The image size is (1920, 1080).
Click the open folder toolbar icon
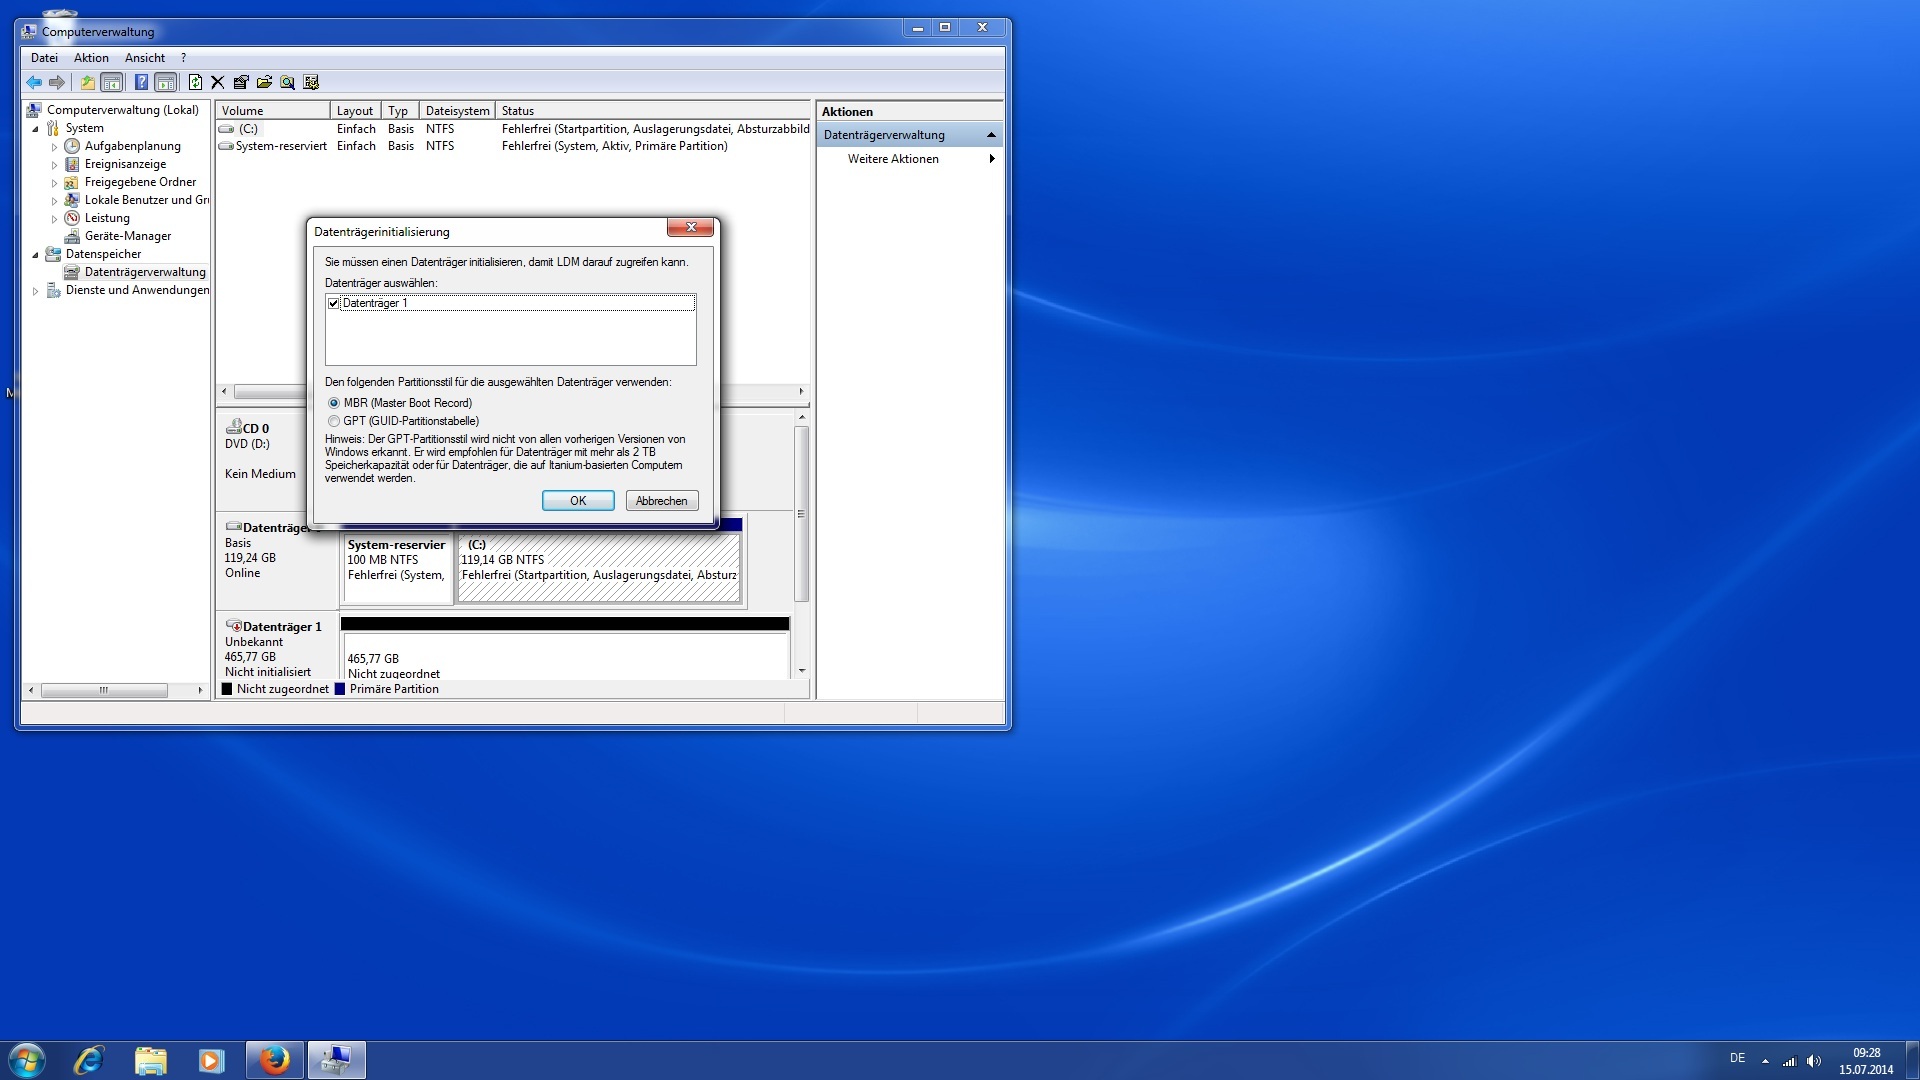[x=264, y=82]
